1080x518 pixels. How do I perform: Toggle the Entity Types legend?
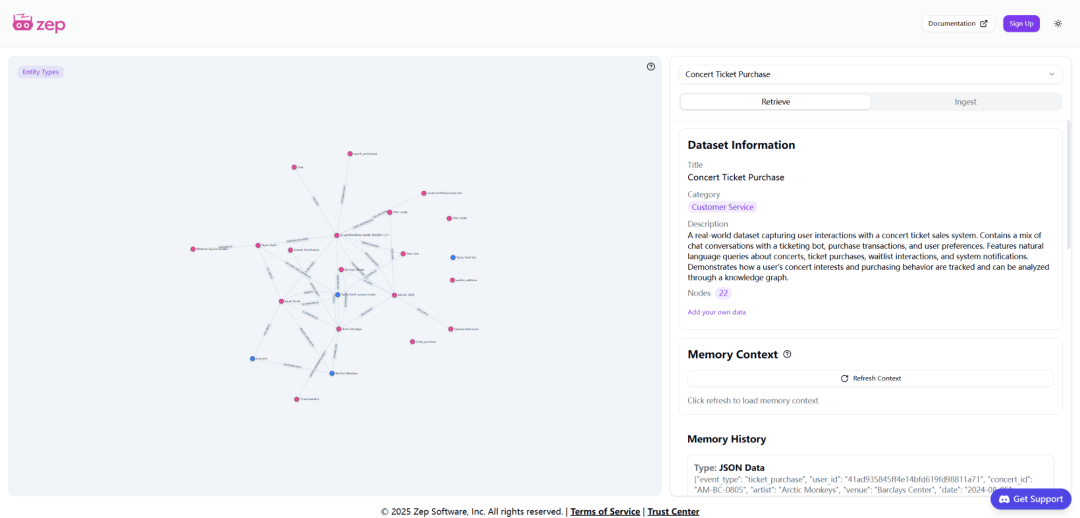[x=41, y=72]
